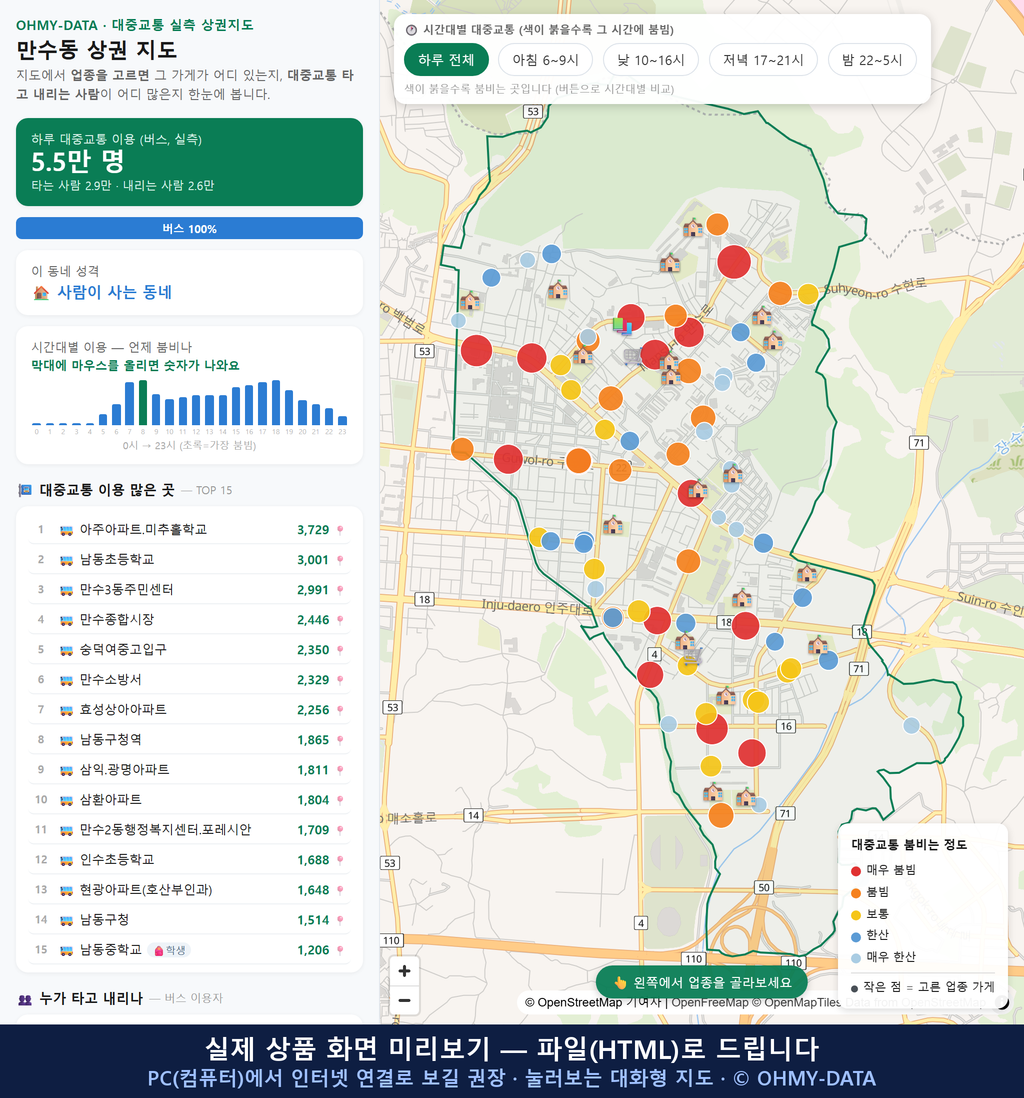Click the school building marker top of map
The width and height of the screenshot is (1024, 1098).
(x=693, y=228)
